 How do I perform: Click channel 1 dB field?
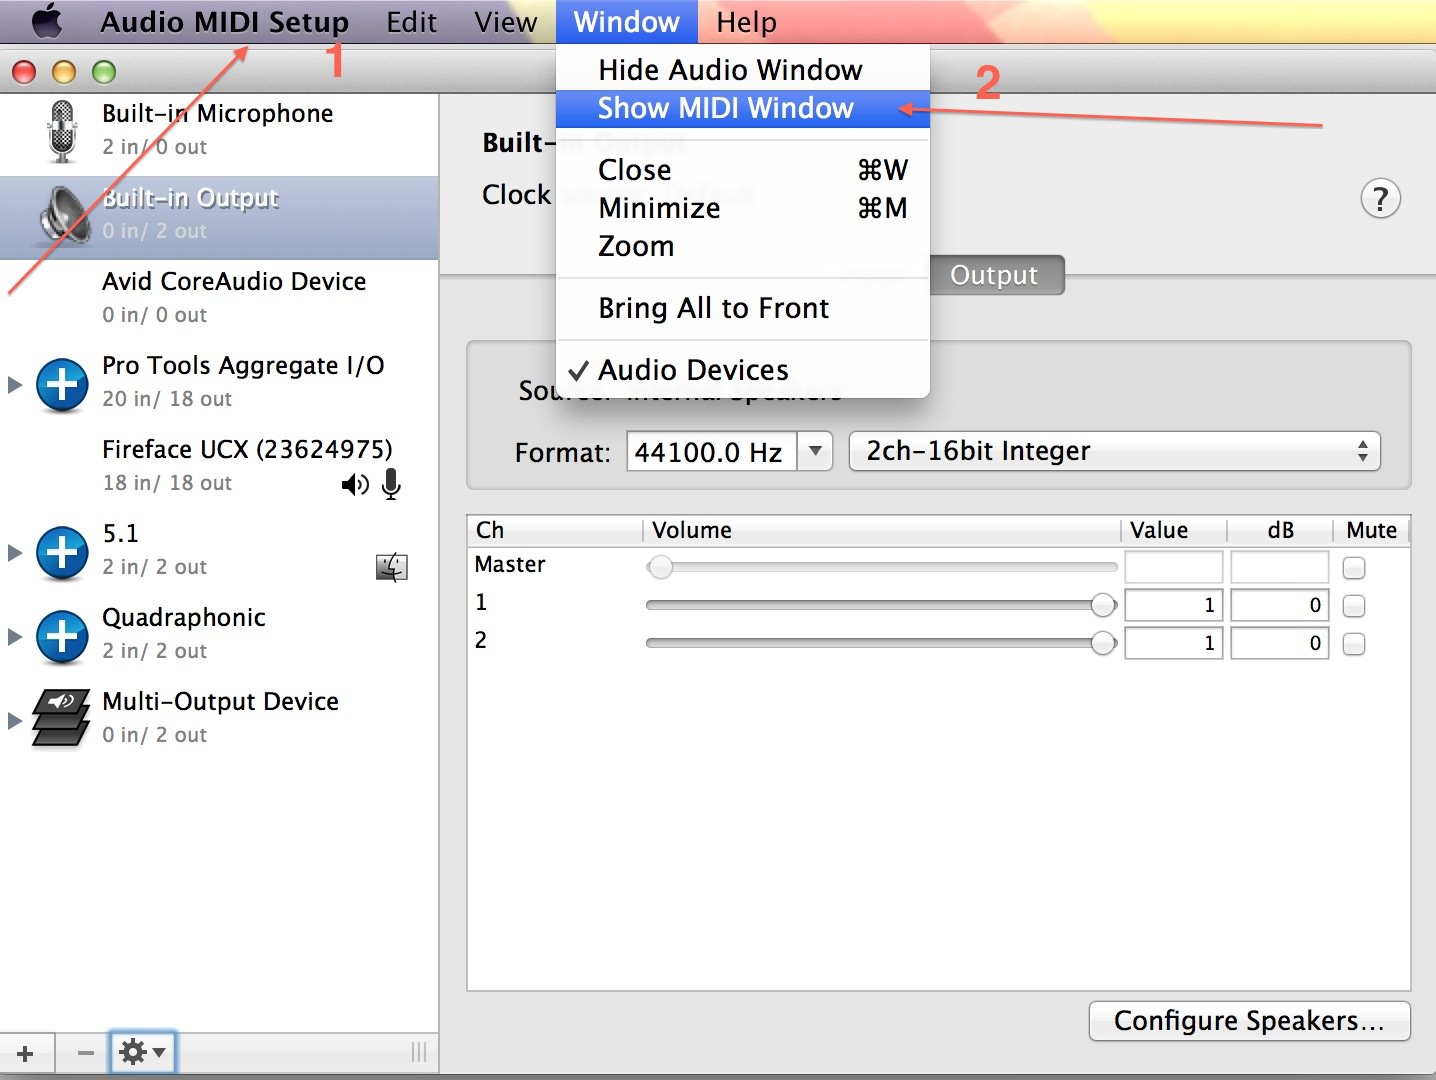(x=1280, y=605)
